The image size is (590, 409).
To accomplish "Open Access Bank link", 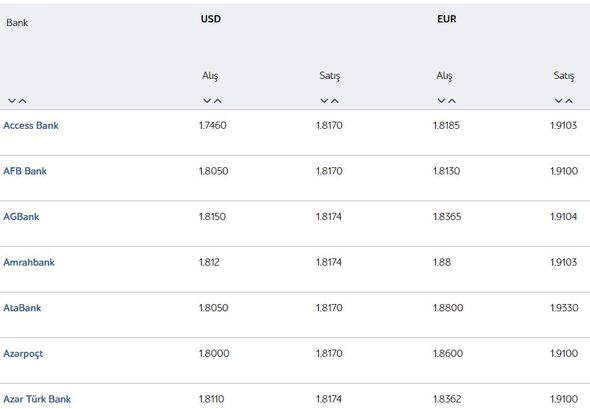I will (31, 125).
